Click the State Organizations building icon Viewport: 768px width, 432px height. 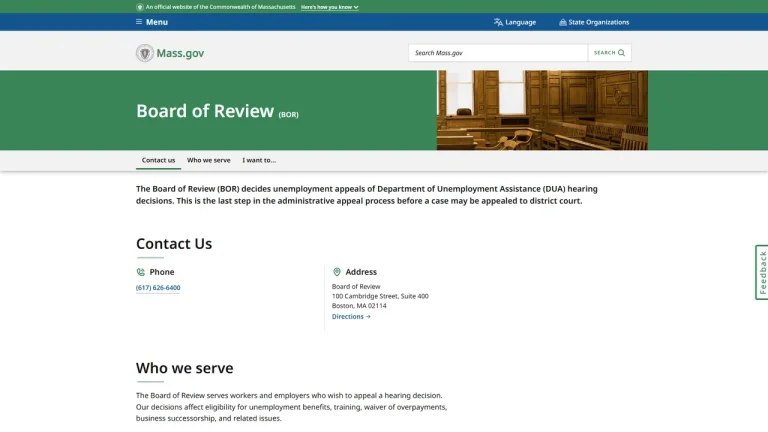tap(563, 22)
